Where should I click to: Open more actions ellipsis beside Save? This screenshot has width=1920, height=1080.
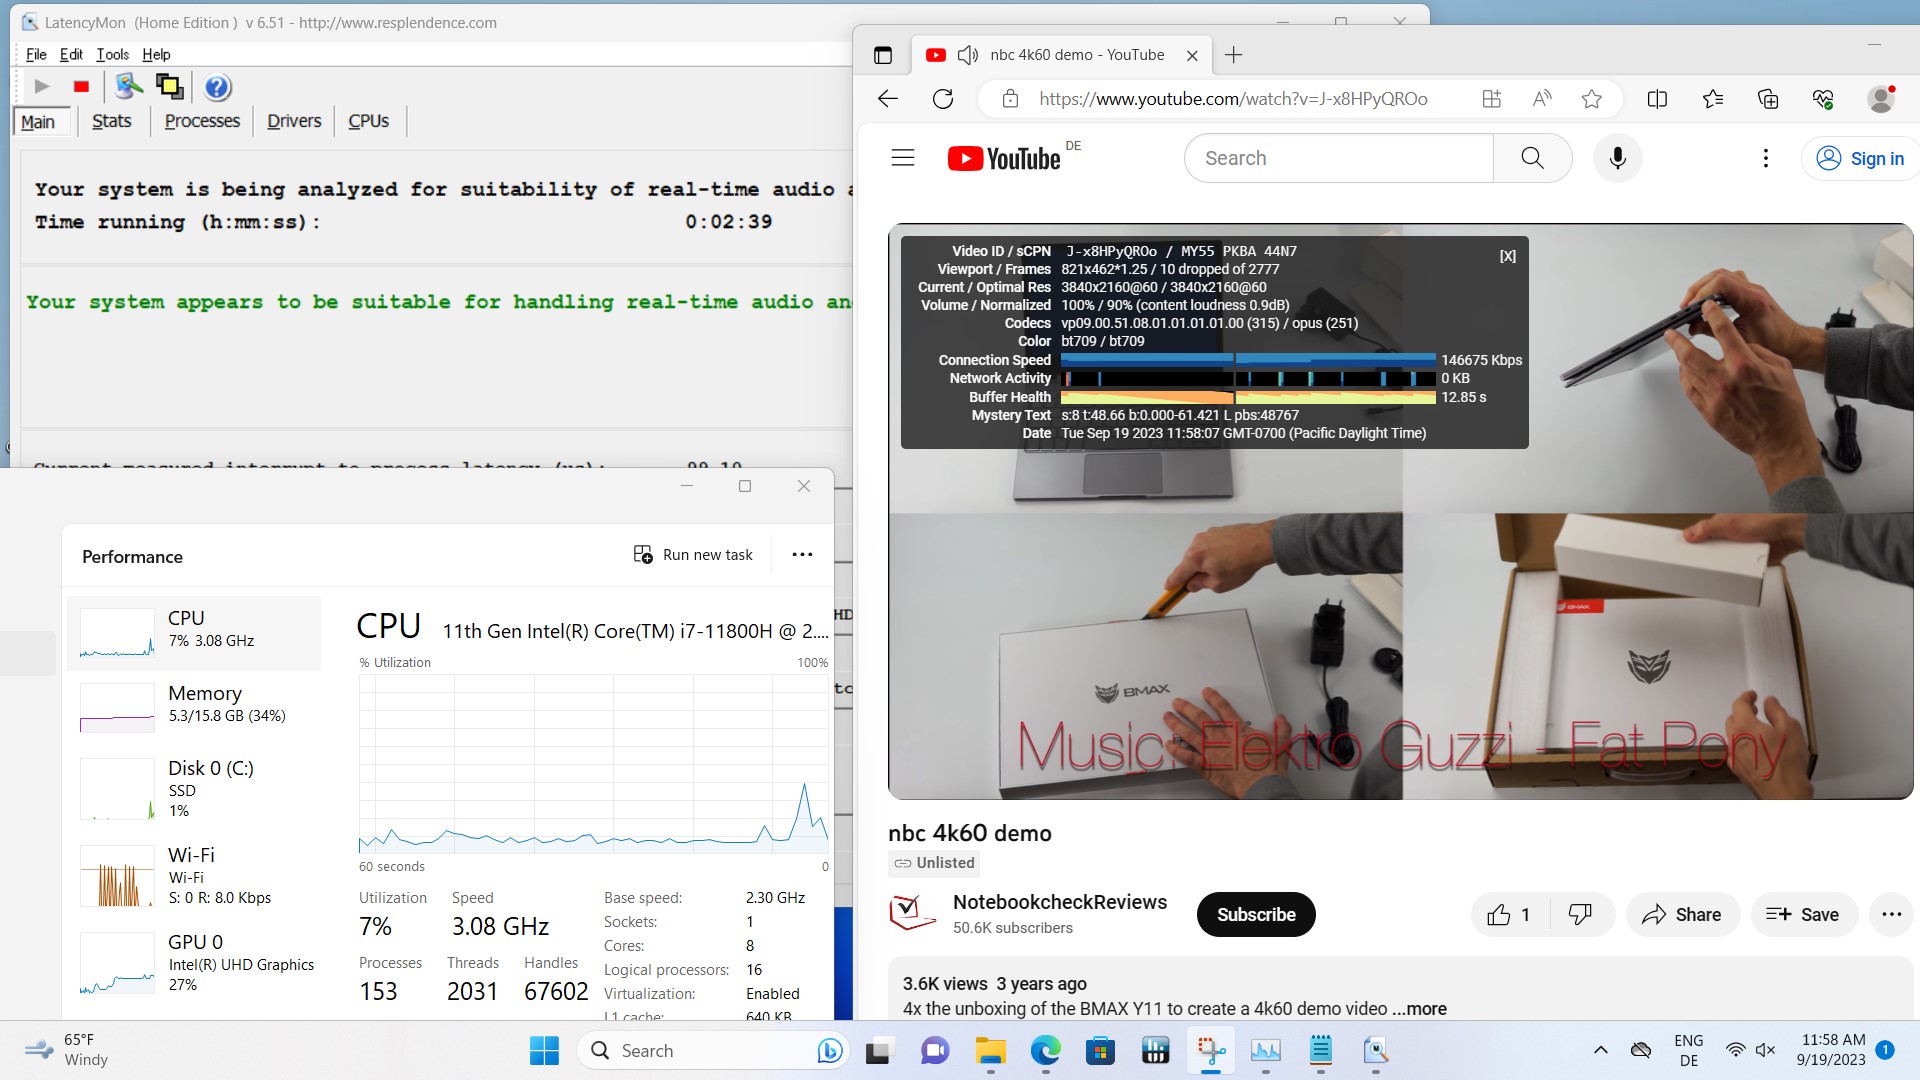pyautogui.click(x=1891, y=914)
